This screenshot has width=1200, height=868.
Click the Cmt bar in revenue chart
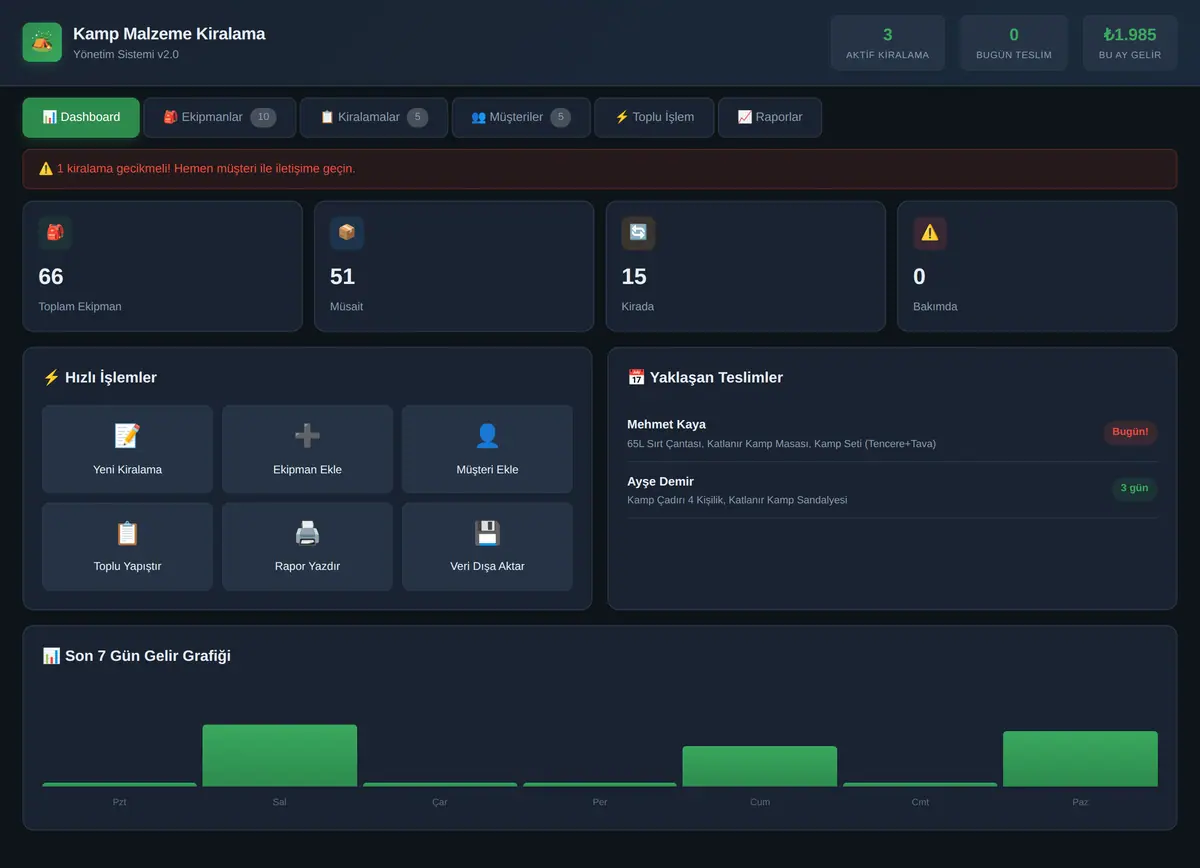[920, 784]
